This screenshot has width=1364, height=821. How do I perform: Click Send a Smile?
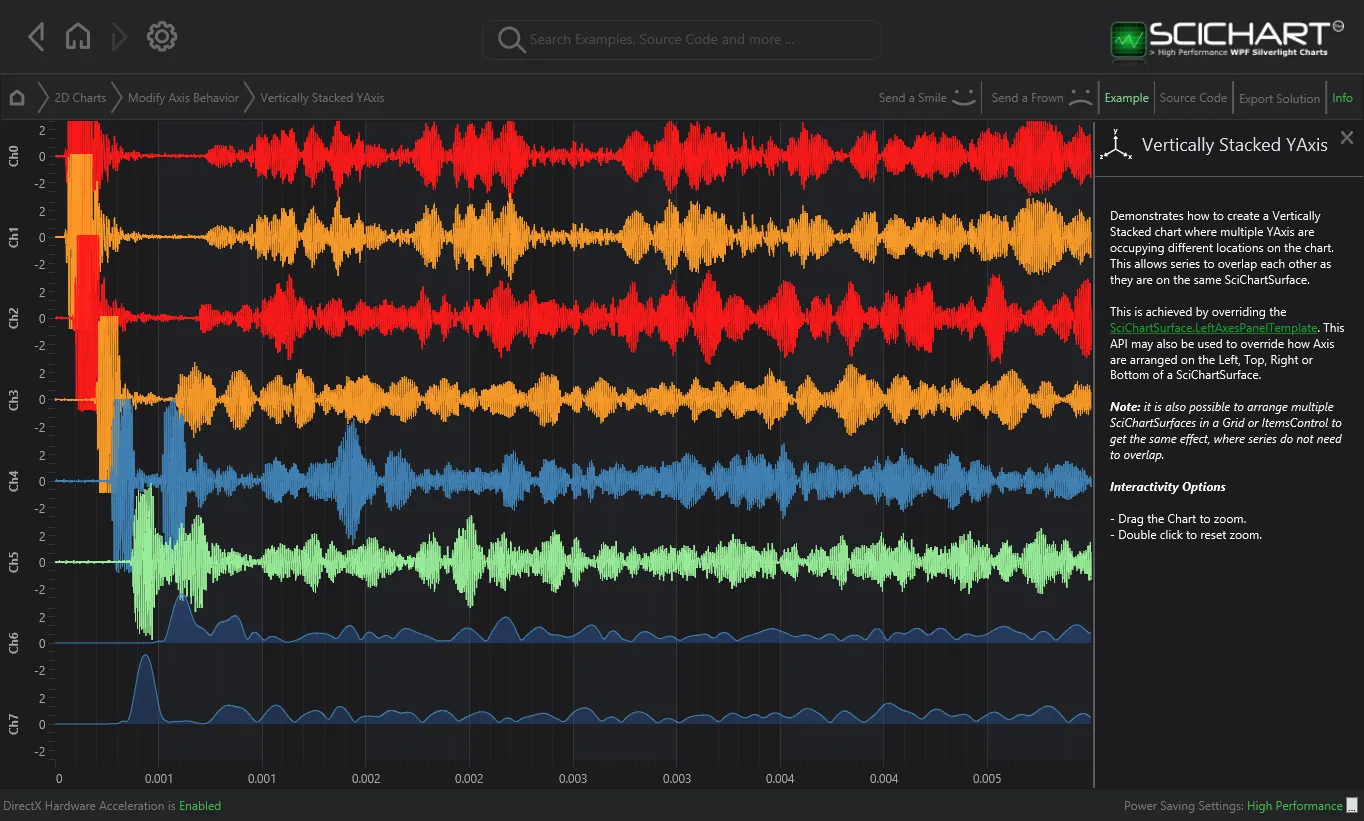tap(926, 98)
